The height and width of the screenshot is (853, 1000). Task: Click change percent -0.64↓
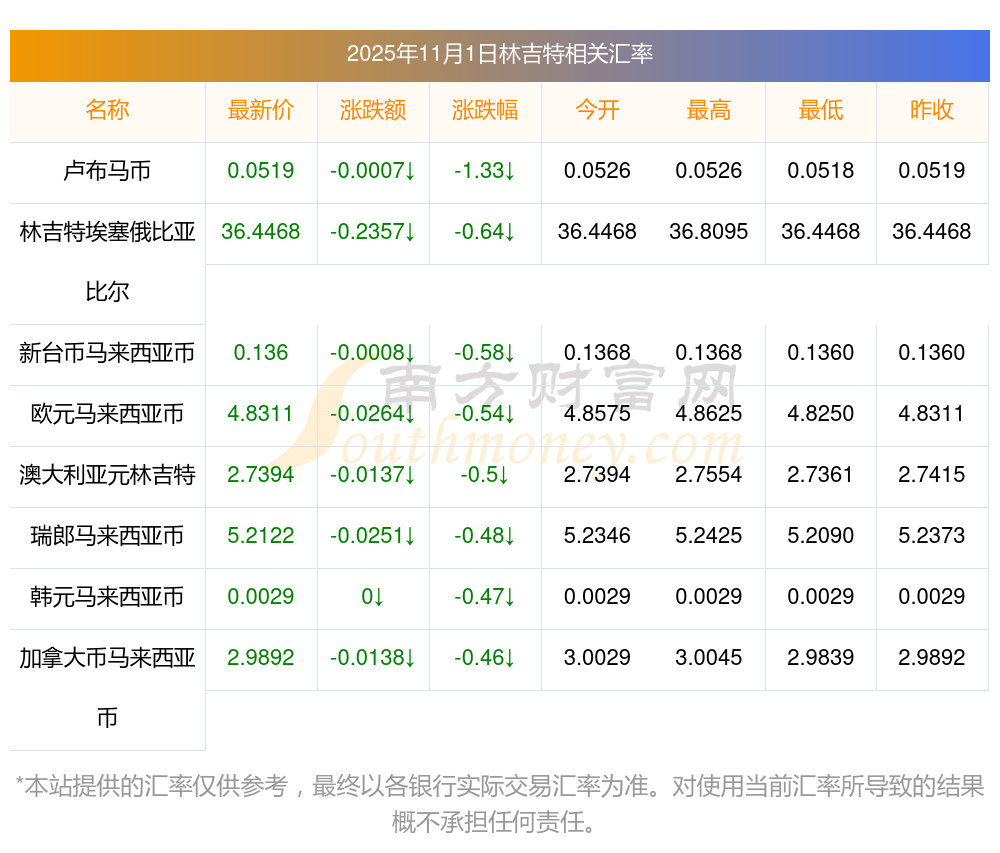tap(485, 231)
